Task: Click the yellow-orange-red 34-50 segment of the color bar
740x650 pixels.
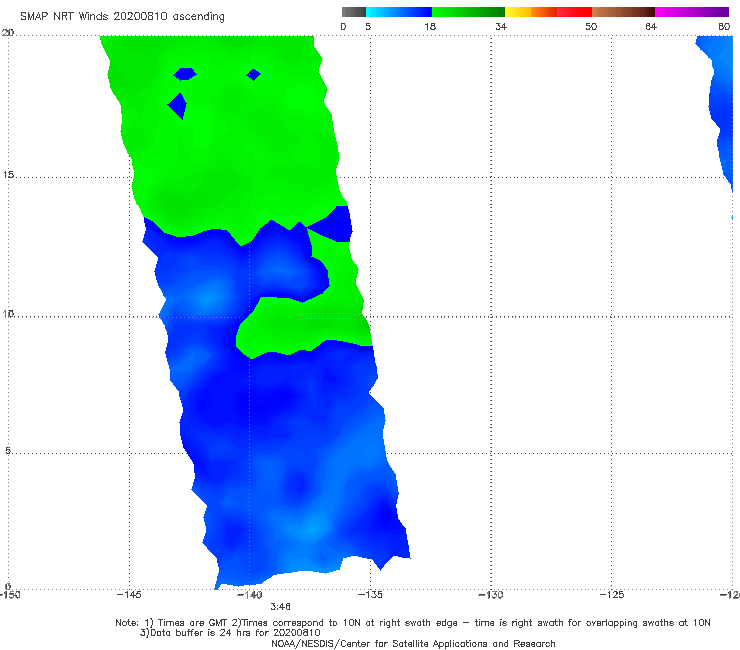Action: click(548, 12)
